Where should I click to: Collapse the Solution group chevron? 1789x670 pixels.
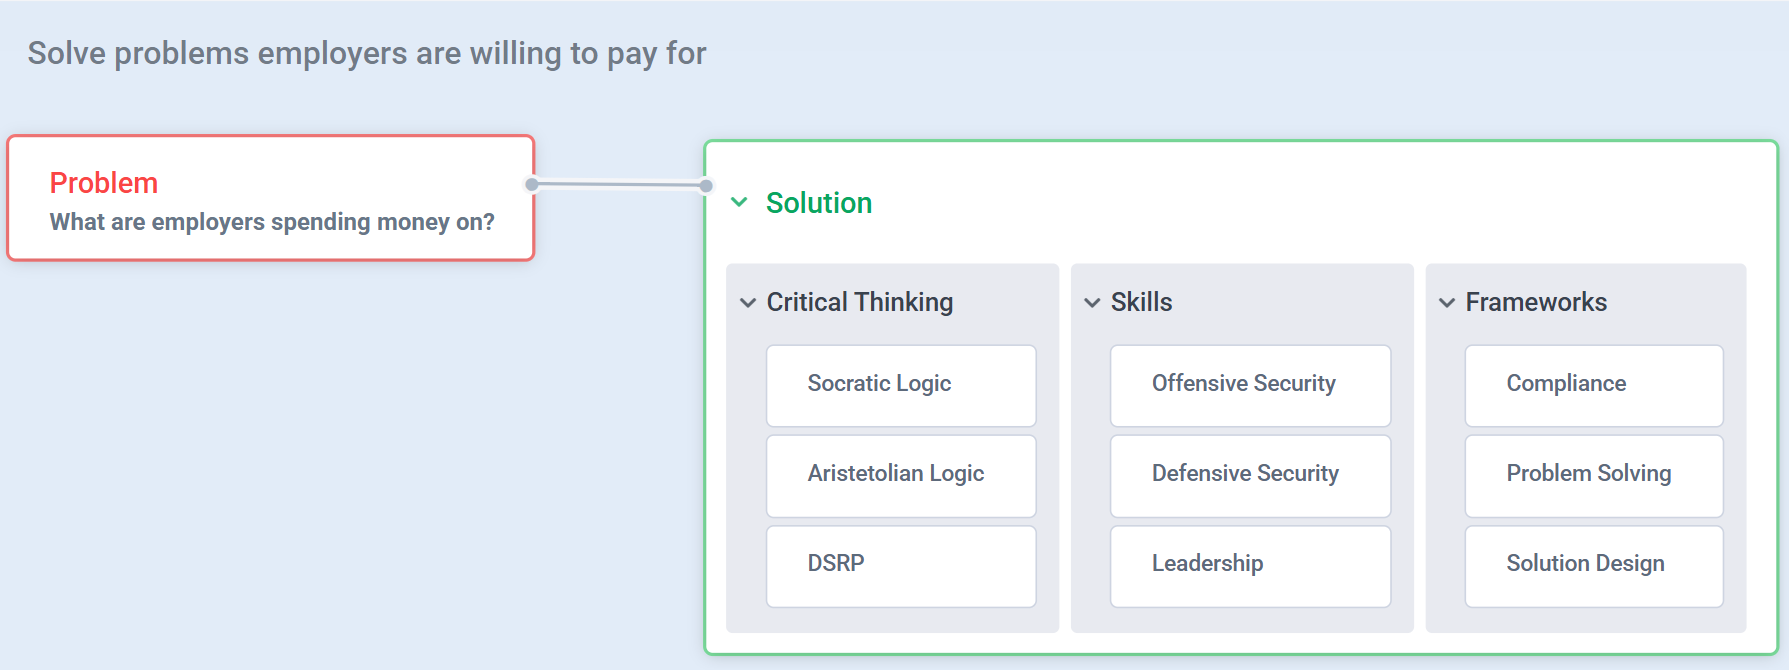pos(739,202)
